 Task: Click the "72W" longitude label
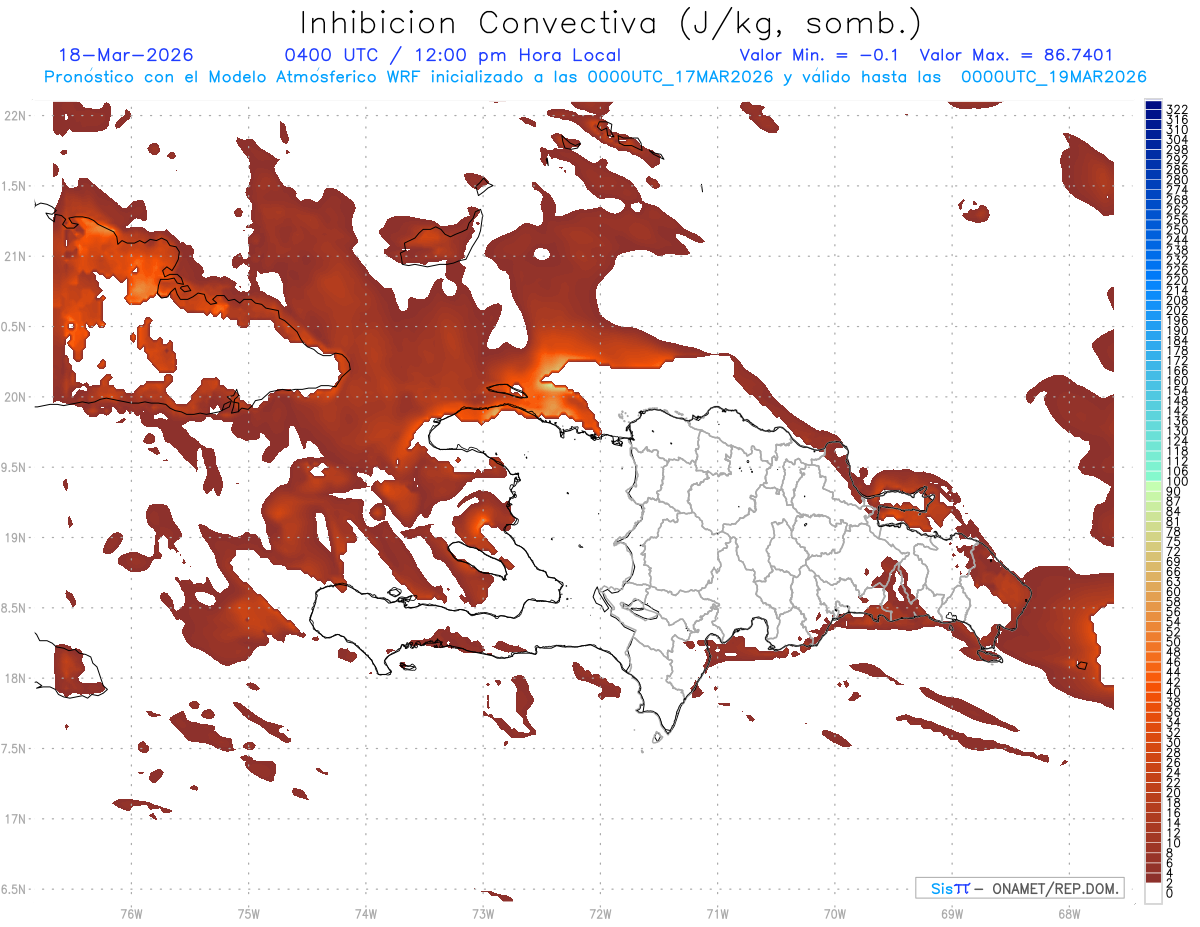coord(600,913)
